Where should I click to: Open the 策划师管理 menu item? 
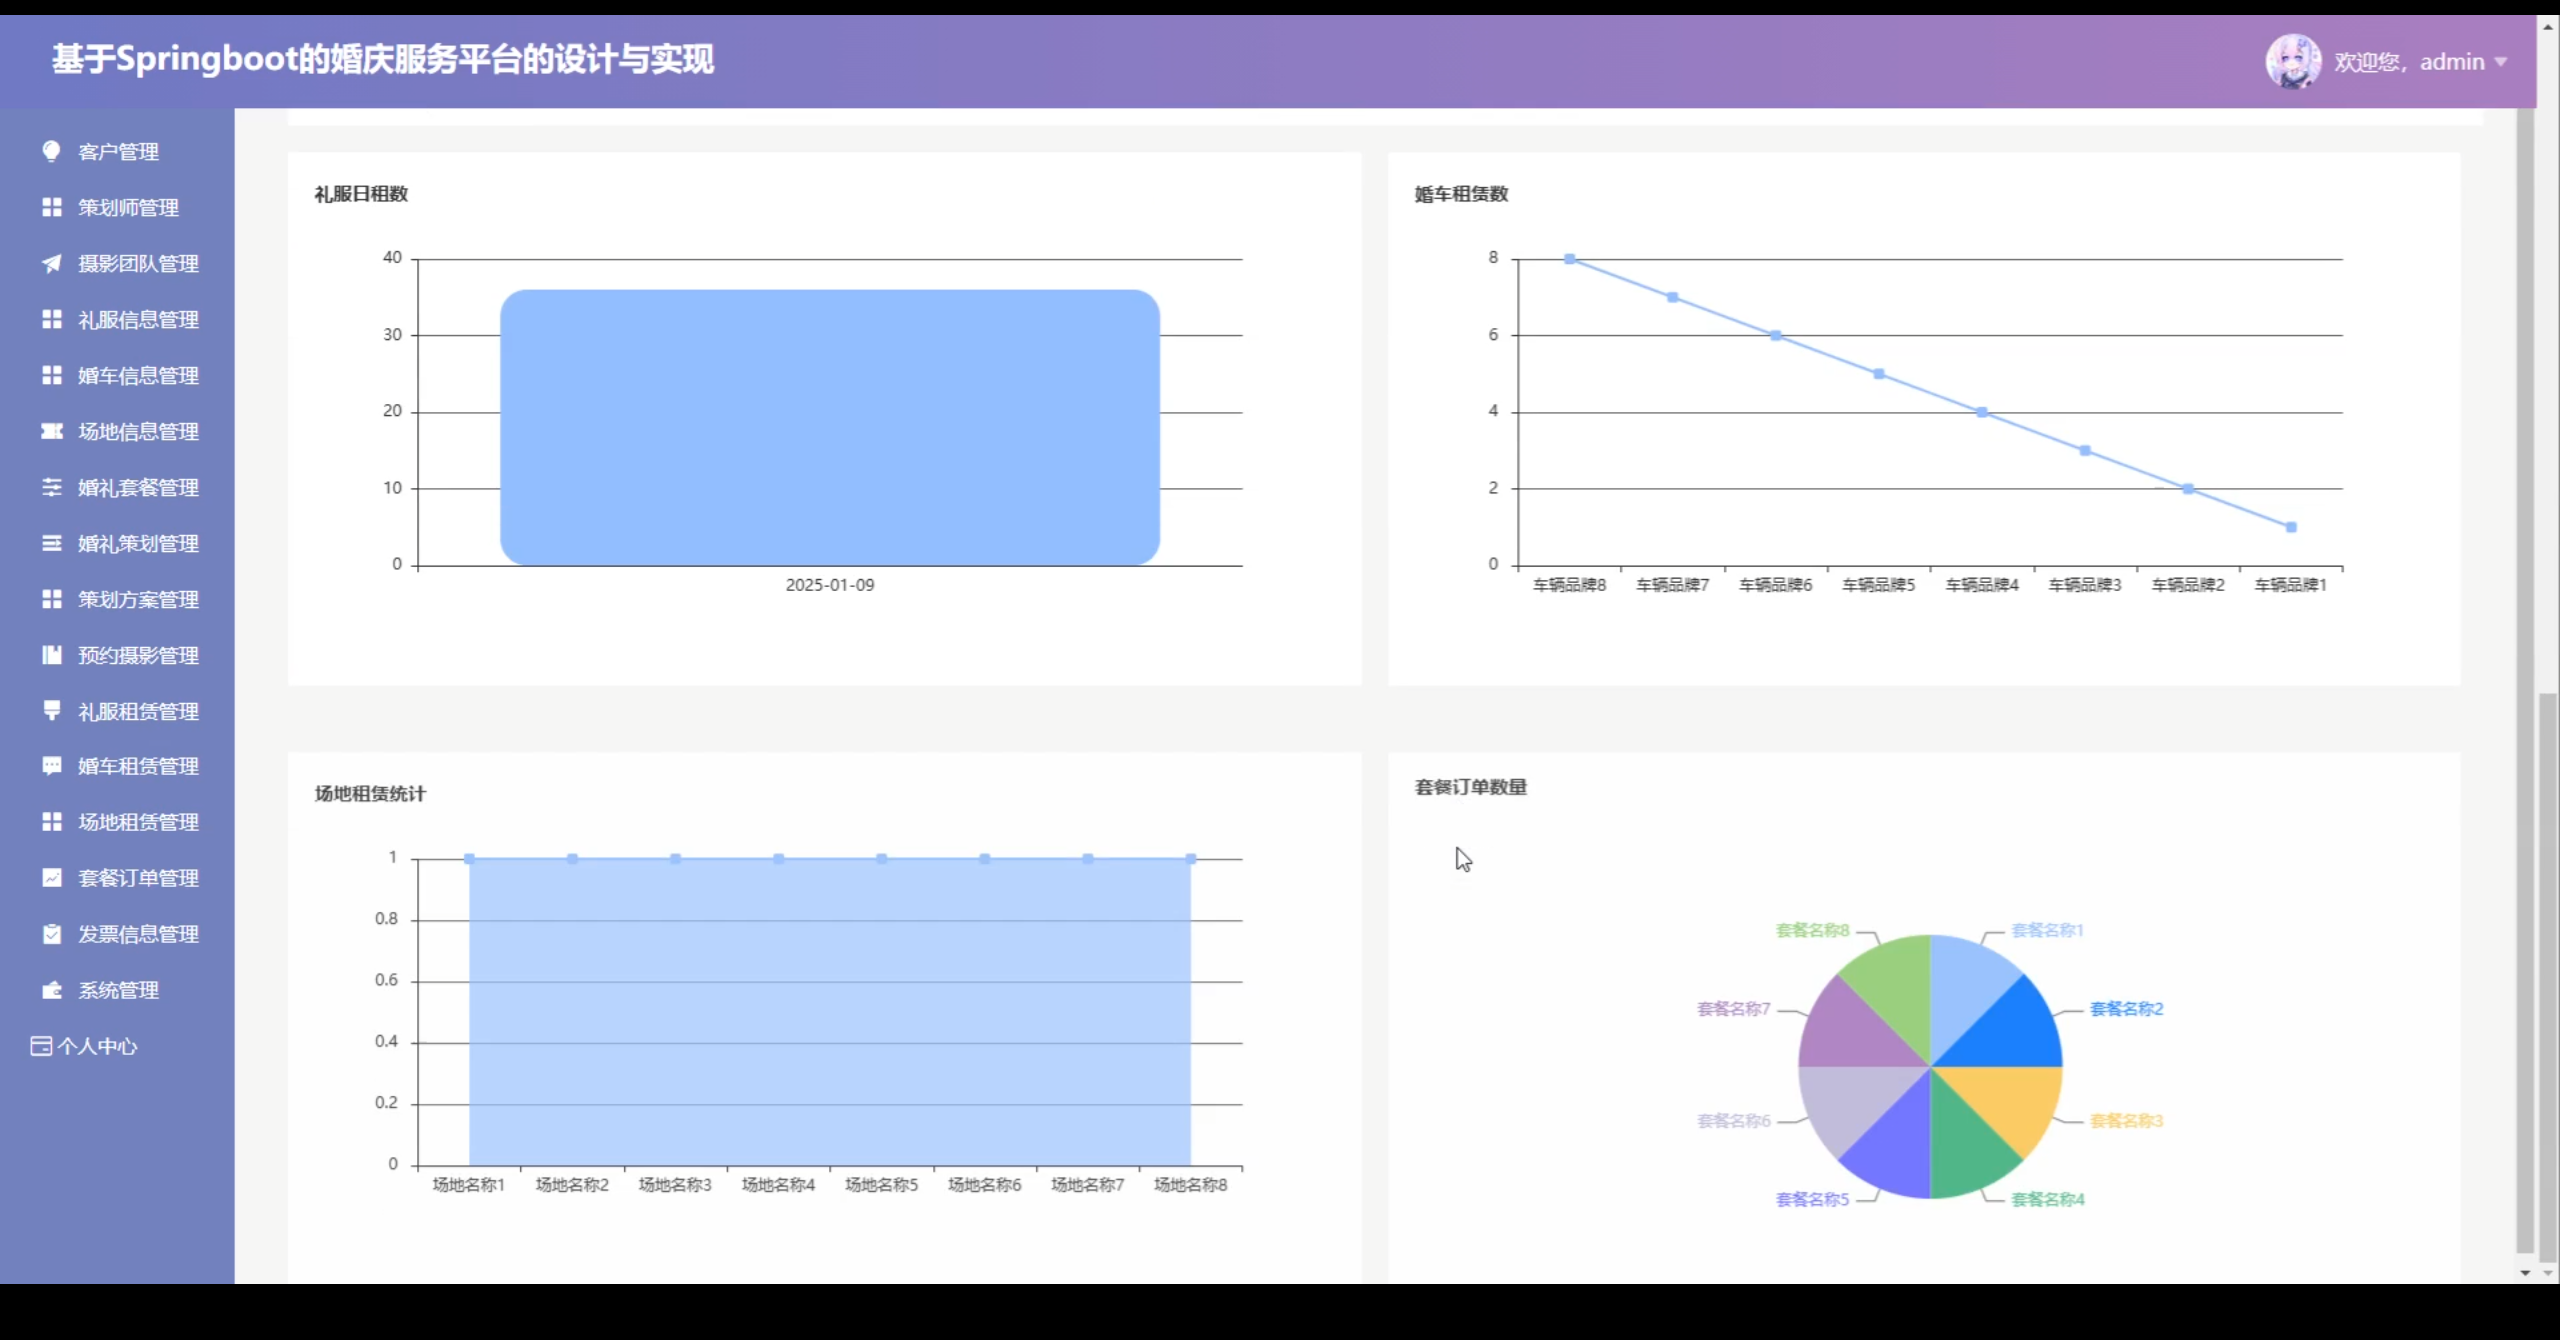tap(128, 208)
